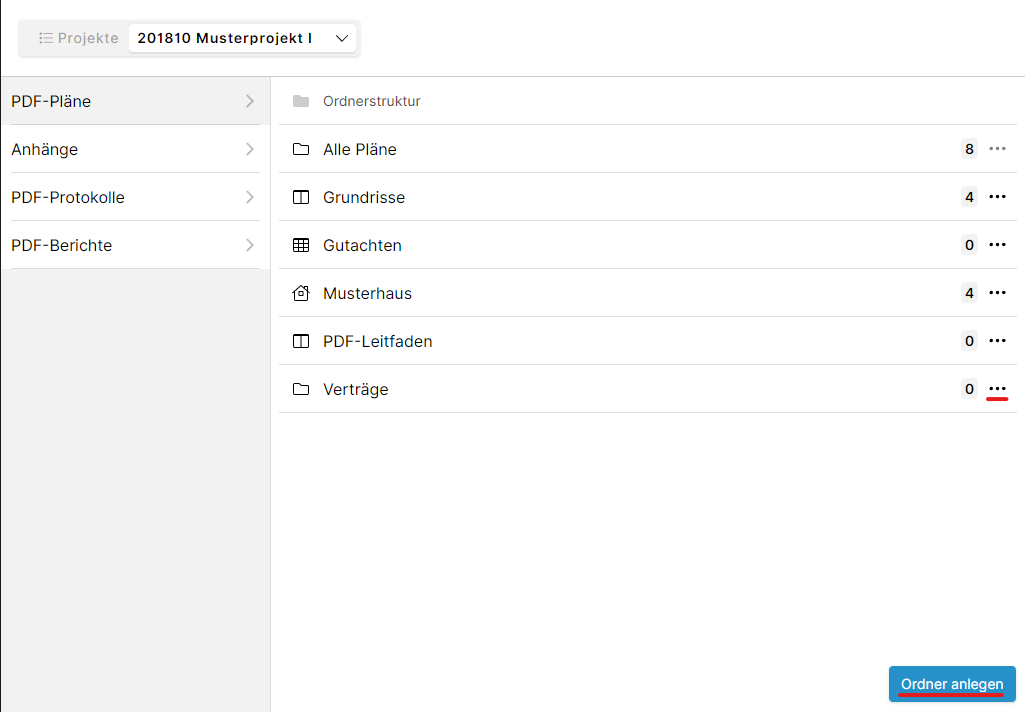
Task: Click the Projekte label
Action: [x=88, y=38]
